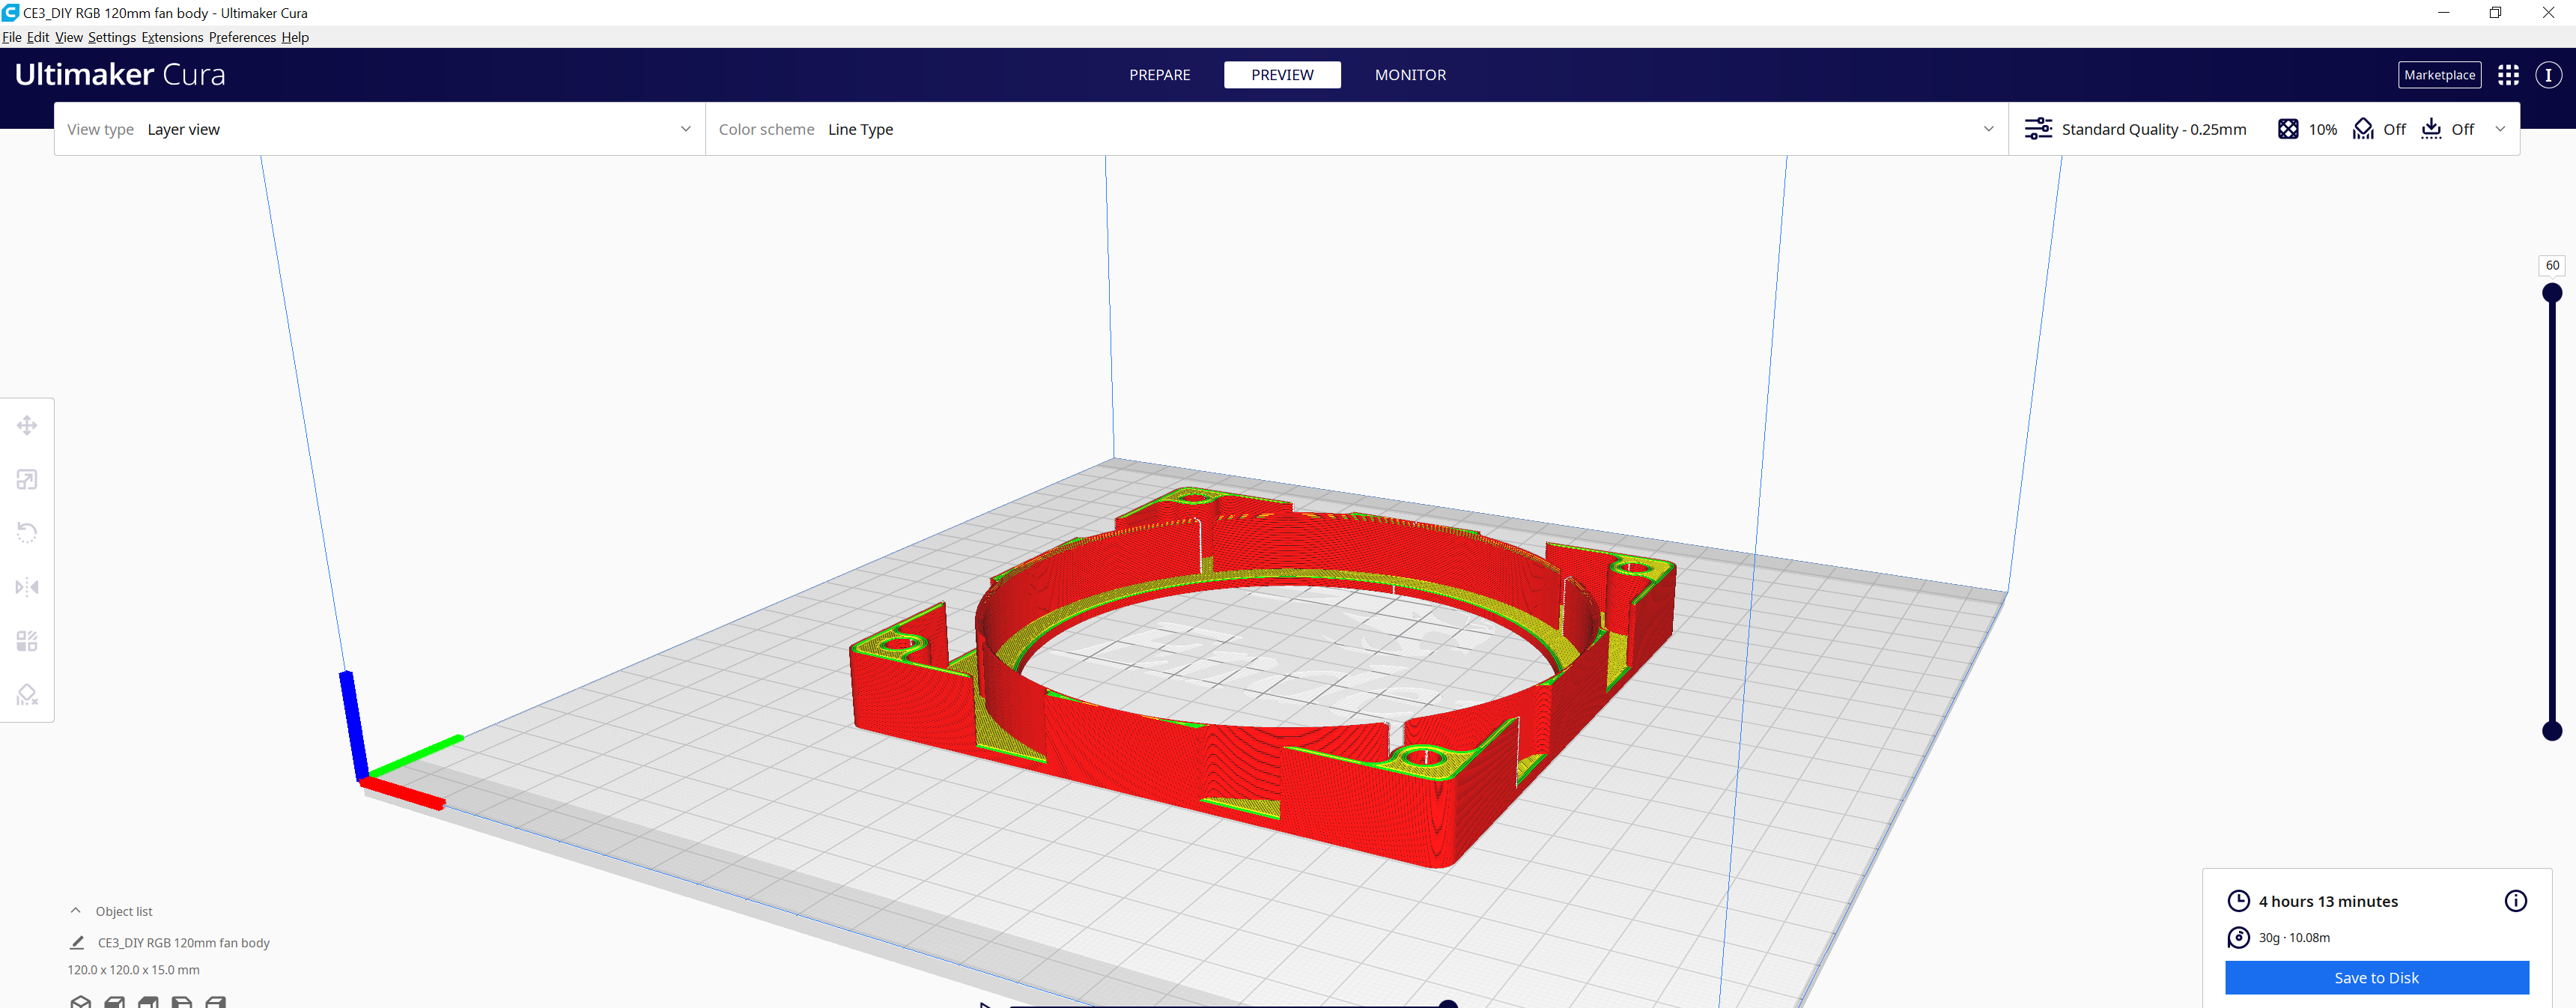2576x1008 pixels.
Task: Click the print settings sliders icon
Action: pyautogui.click(x=2038, y=129)
